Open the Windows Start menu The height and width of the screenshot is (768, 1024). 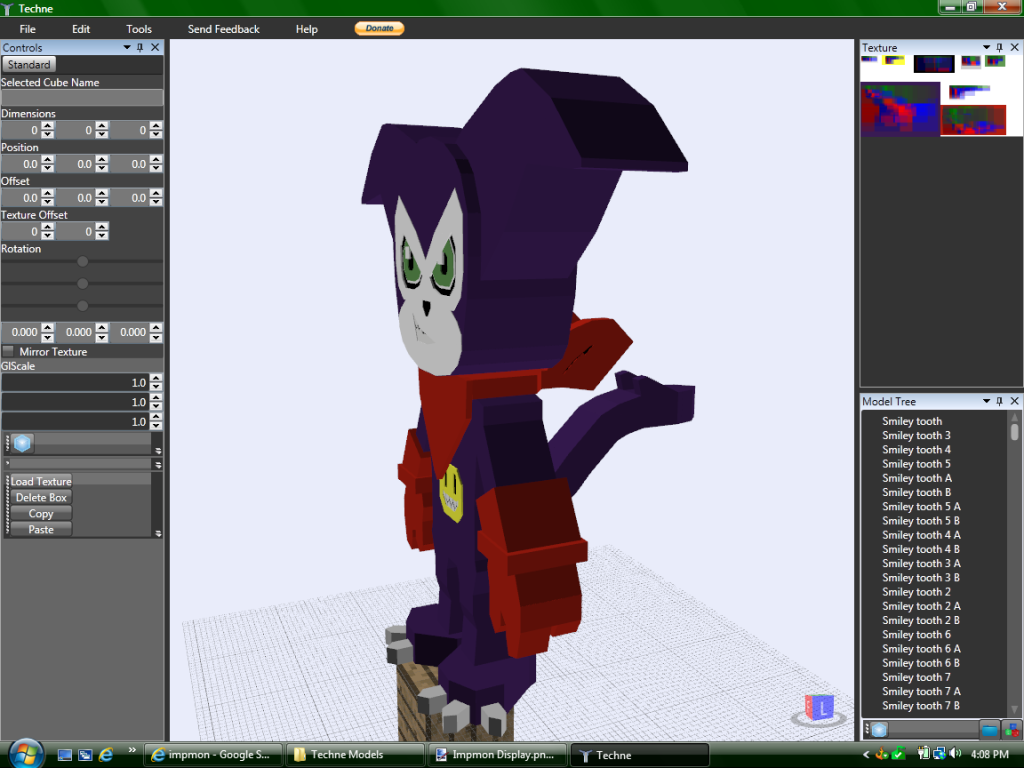[x=26, y=754]
